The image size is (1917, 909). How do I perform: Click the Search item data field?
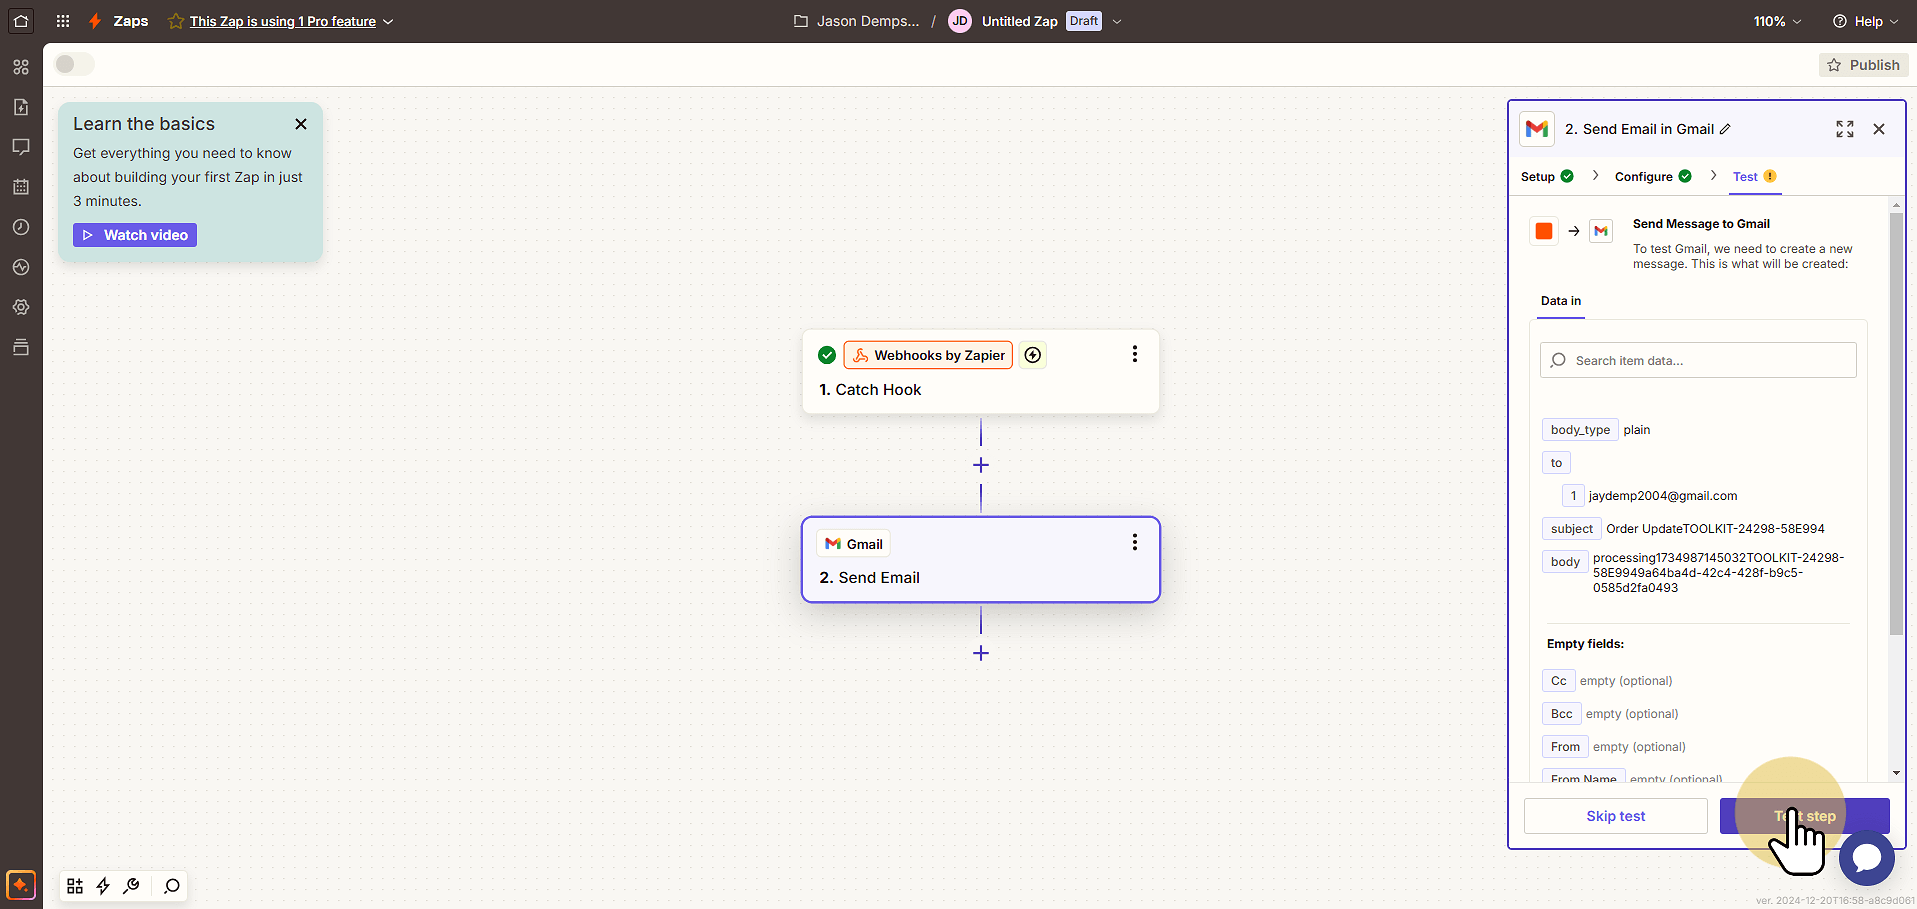(x=1698, y=360)
